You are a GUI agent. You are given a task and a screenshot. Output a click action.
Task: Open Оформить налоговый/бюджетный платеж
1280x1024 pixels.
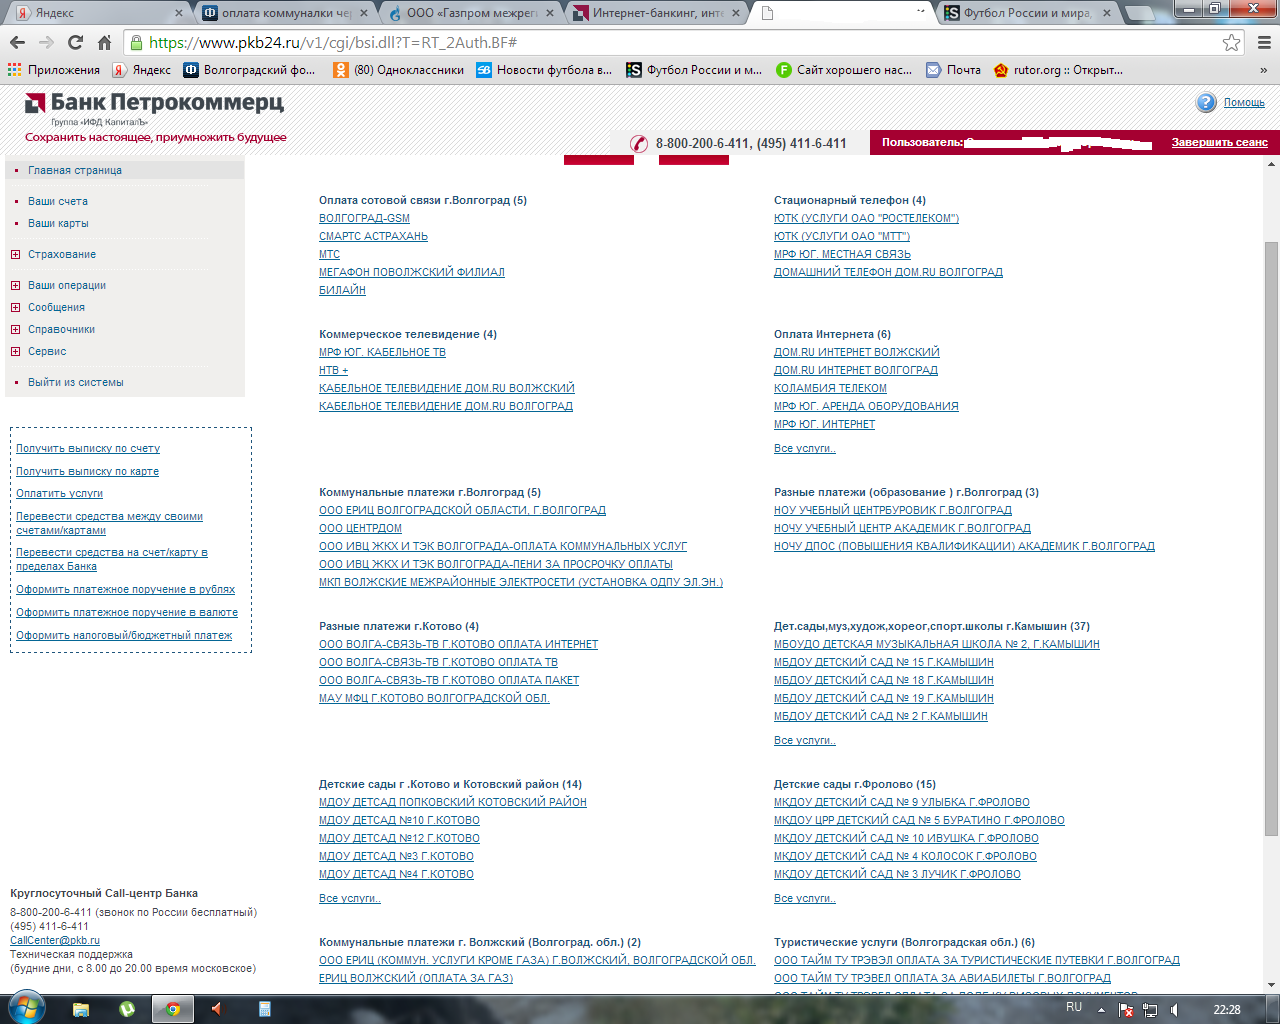coord(124,635)
